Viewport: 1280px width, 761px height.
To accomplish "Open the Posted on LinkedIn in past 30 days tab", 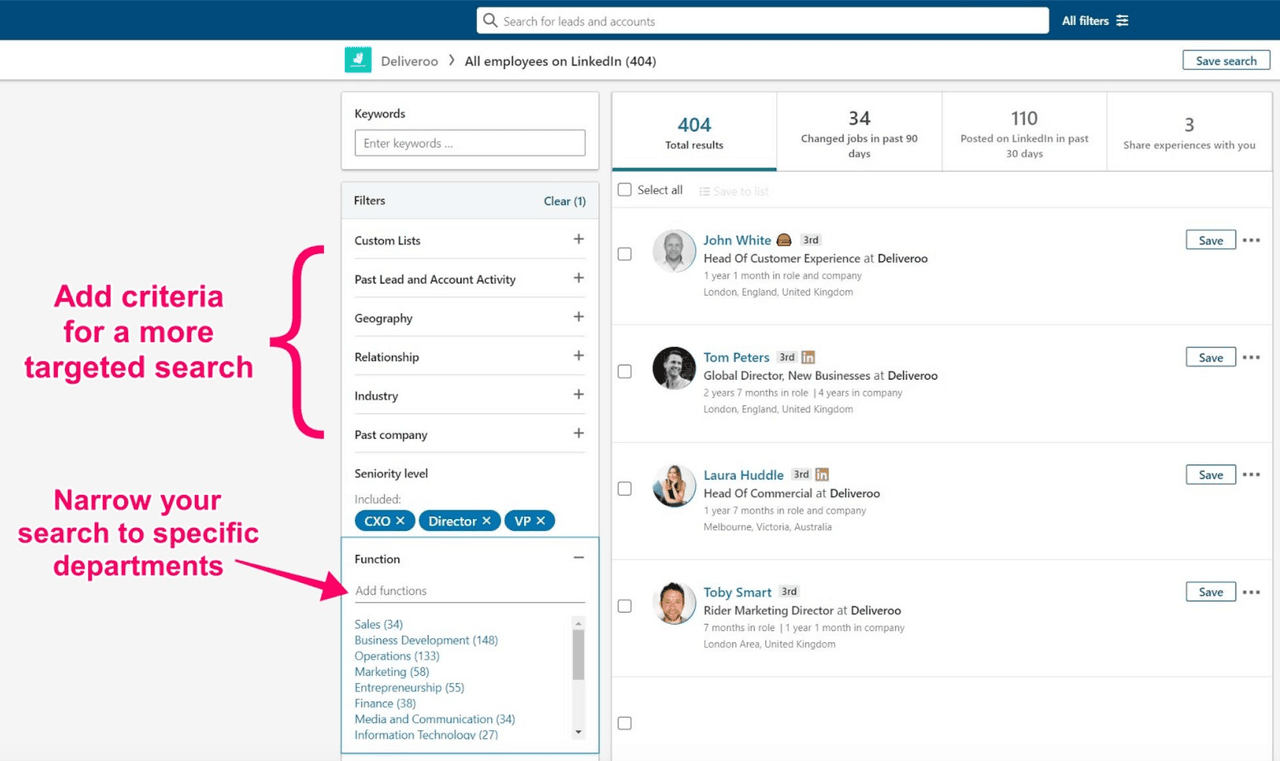I will click(1024, 131).
